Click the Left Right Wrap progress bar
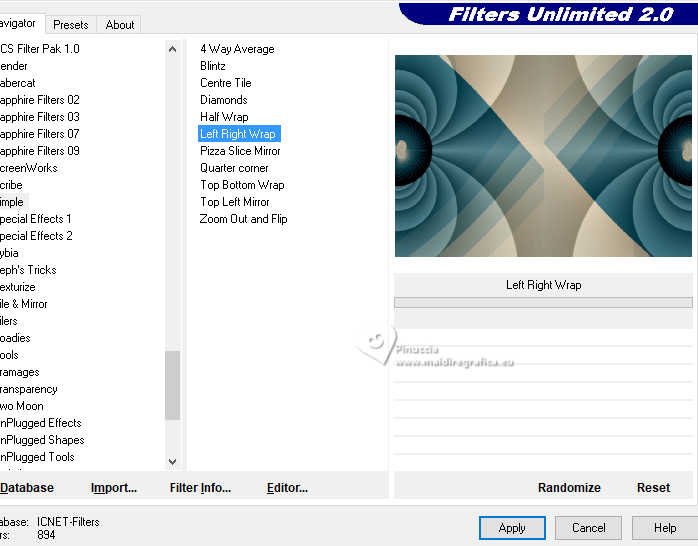The width and height of the screenshot is (698, 546). pos(543,303)
